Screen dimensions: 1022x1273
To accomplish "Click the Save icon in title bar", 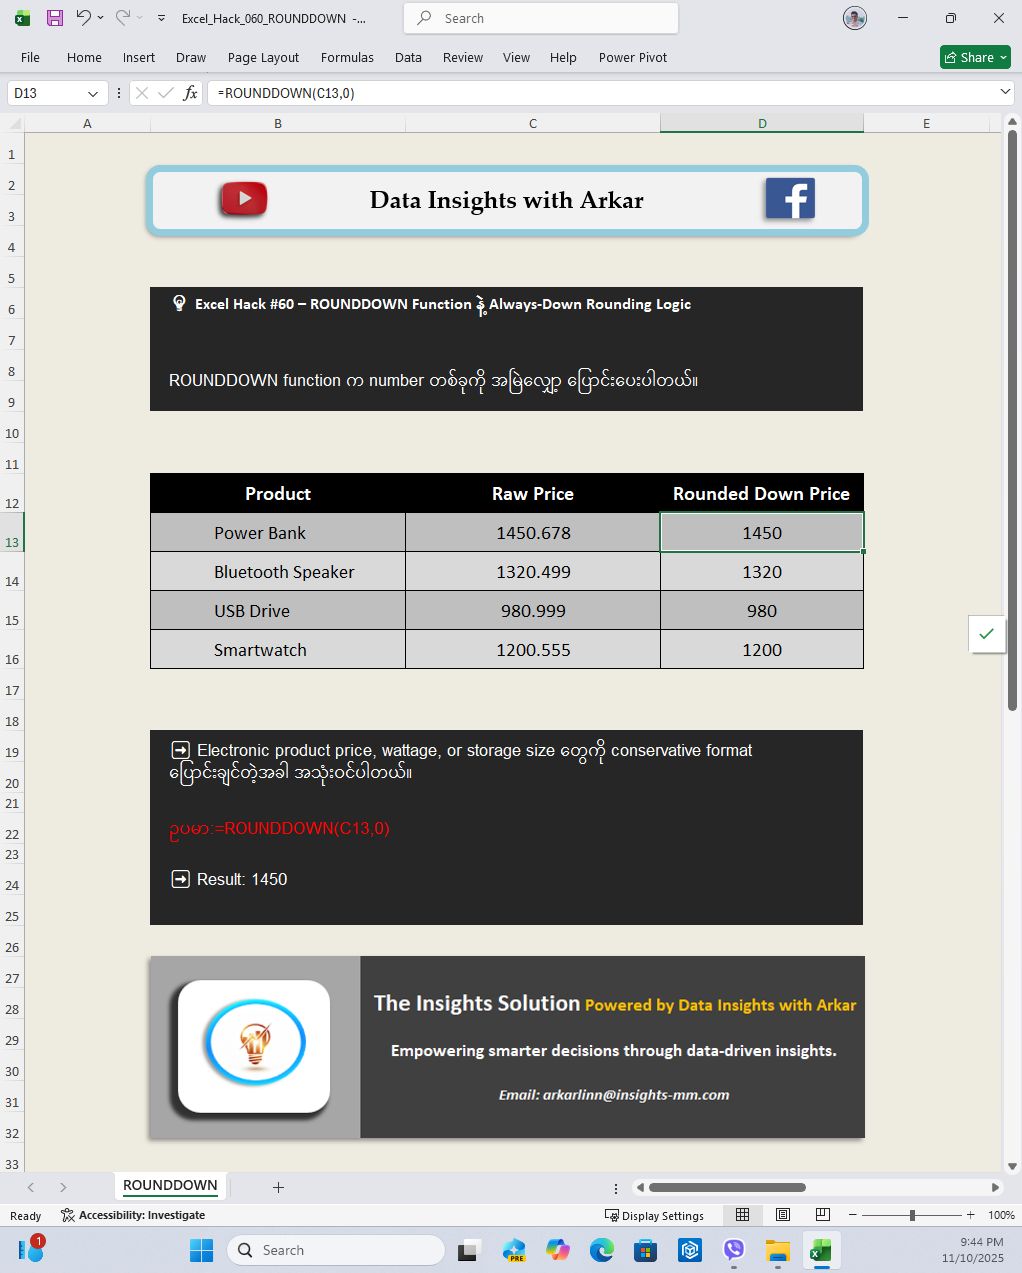I will click(x=55, y=18).
